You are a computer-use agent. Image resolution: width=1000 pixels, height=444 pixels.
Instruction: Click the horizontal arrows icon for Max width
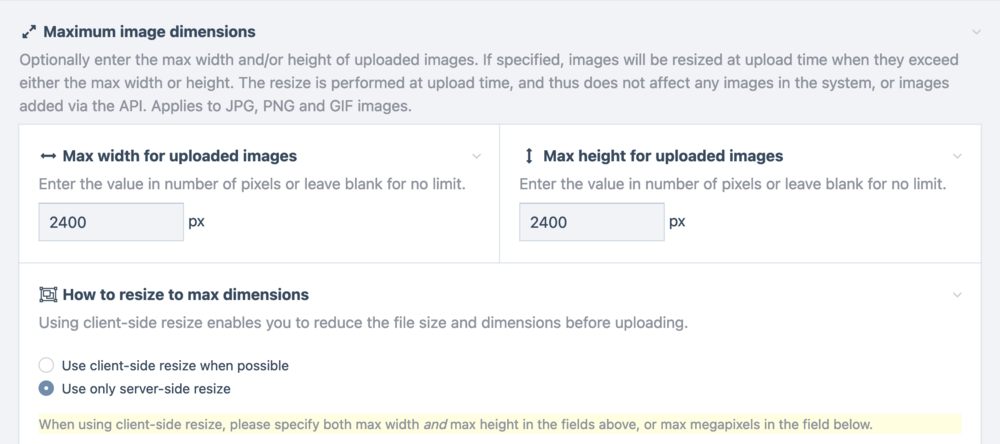click(47, 157)
